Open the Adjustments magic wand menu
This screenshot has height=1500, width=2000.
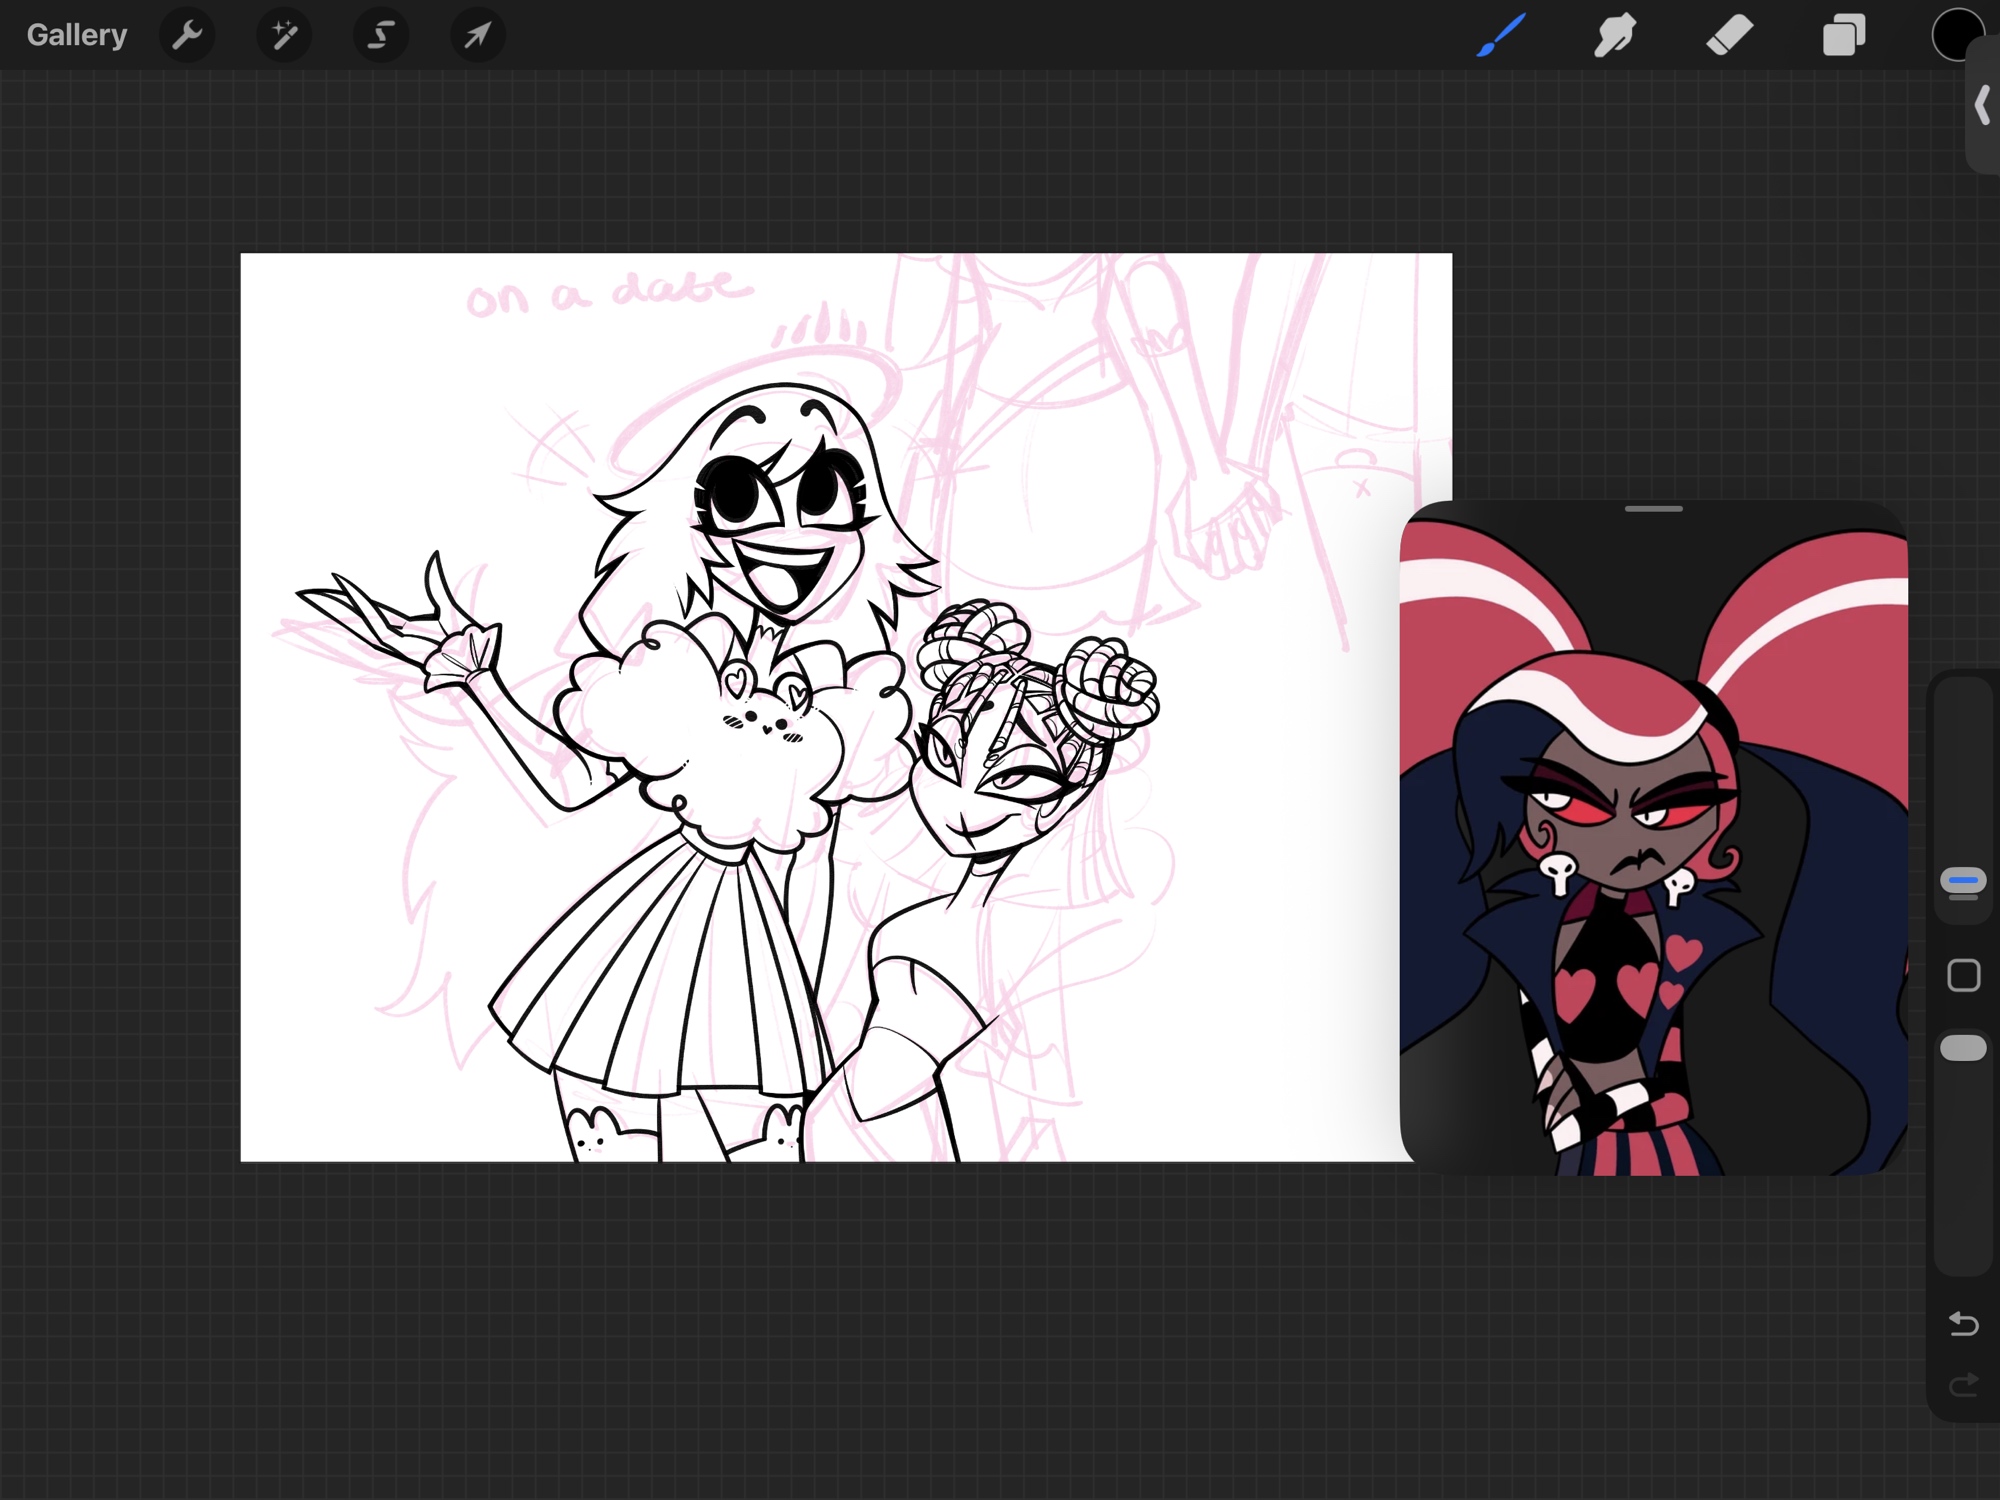point(284,35)
